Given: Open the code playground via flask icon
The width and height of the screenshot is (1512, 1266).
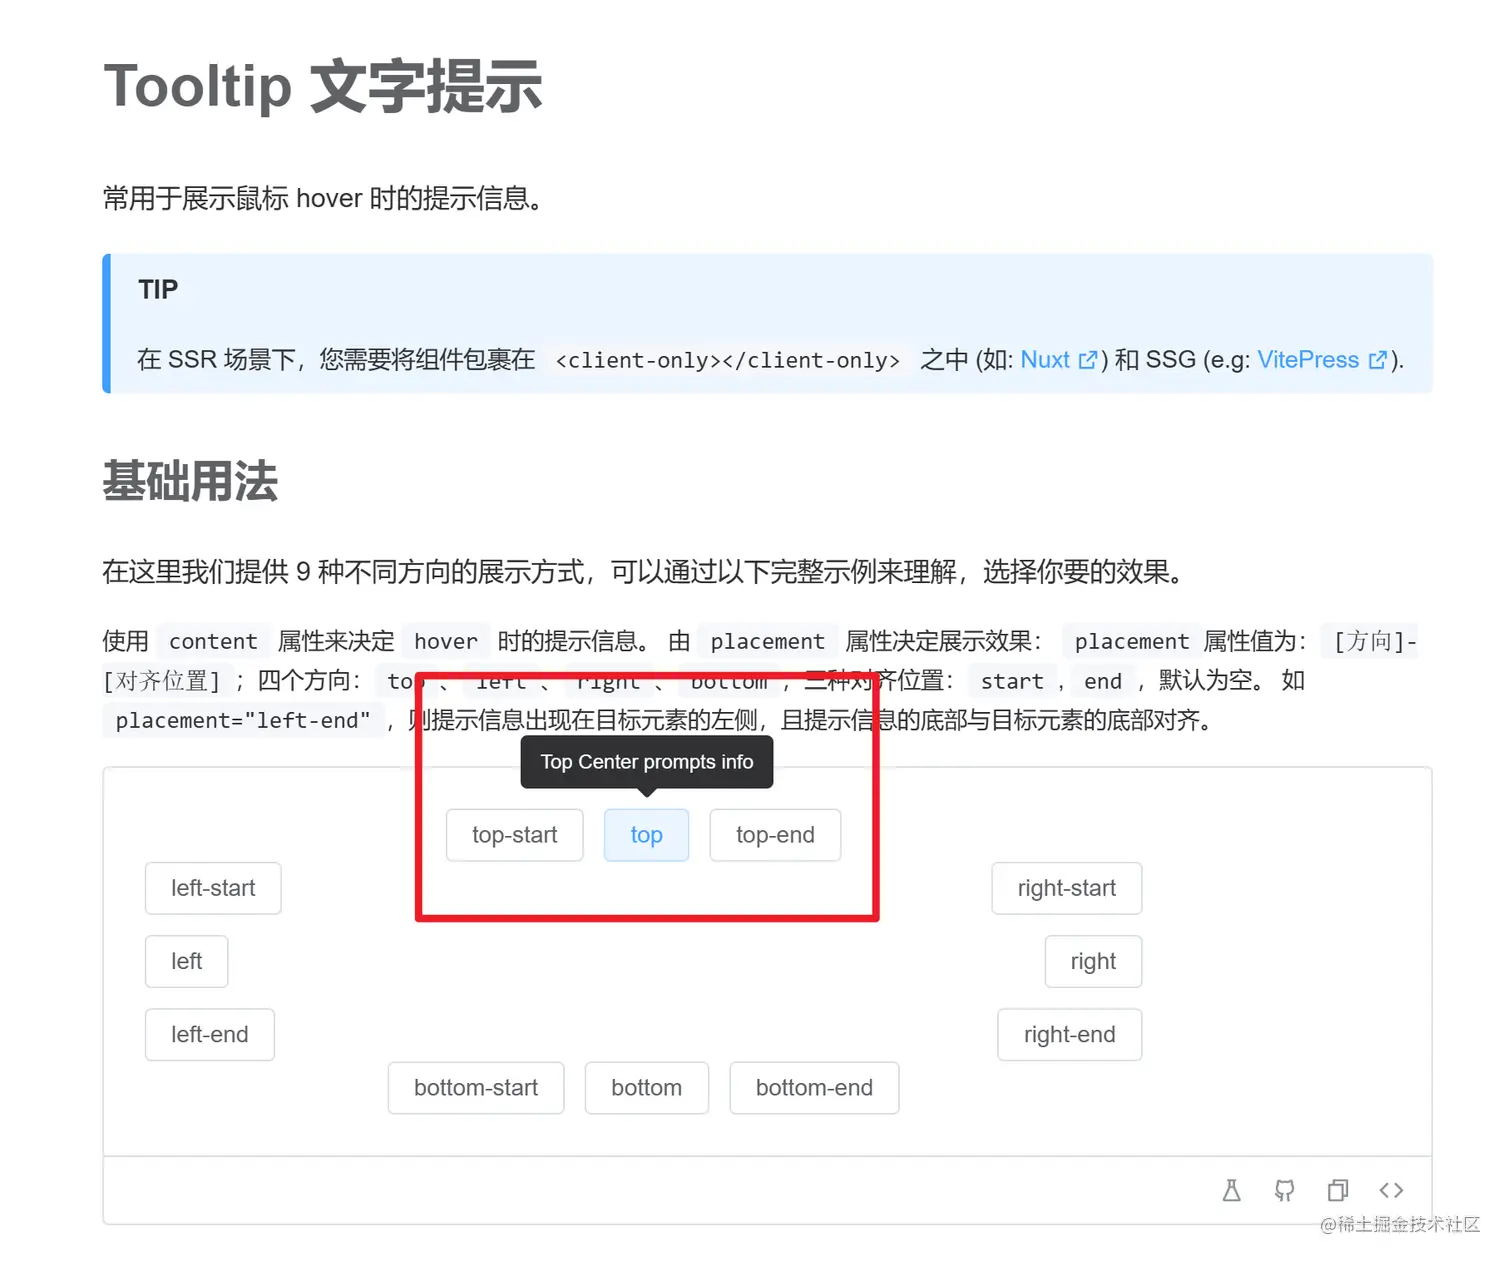Looking at the screenshot, I should (1231, 1190).
